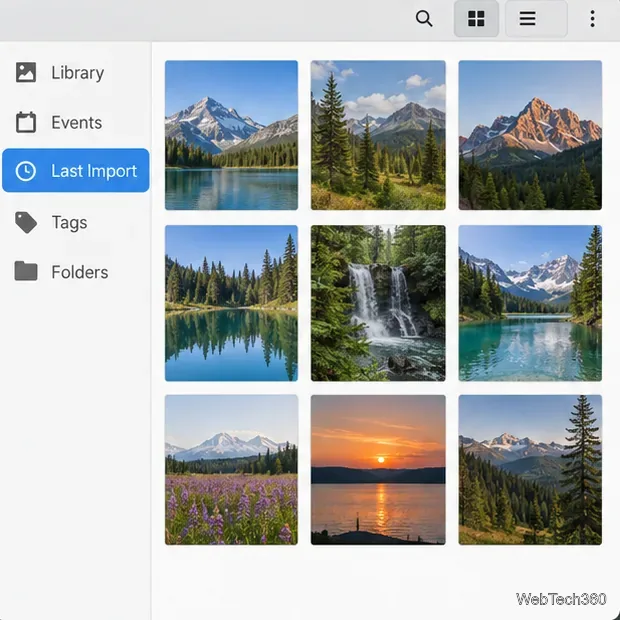
Task: Select the orange sunlit mountain photo
Action: pyautogui.click(x=530, y=135)
